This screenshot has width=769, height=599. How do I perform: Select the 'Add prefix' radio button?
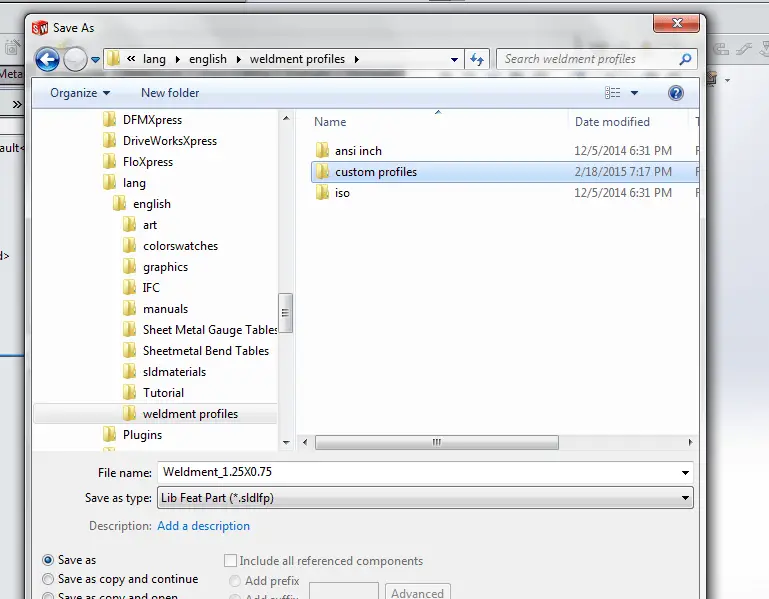[235, 581]
